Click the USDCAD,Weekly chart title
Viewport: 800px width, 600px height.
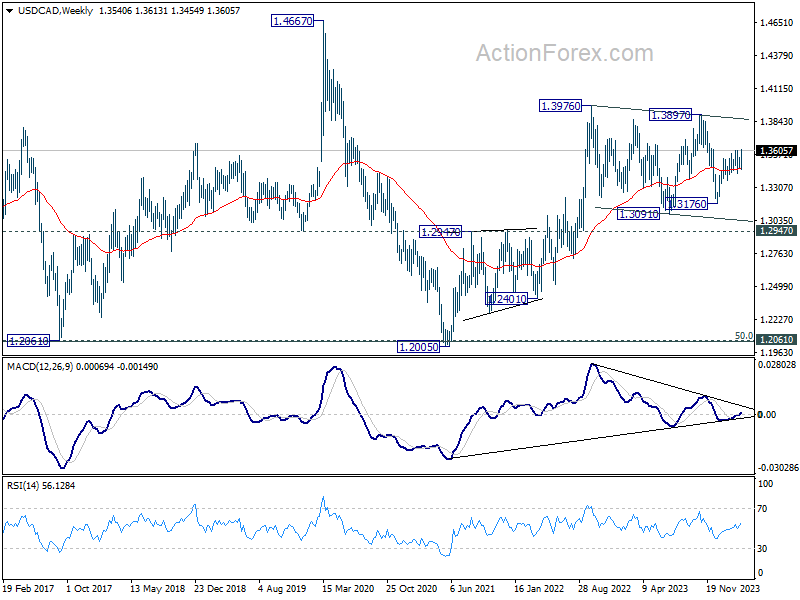pos(56,10)
